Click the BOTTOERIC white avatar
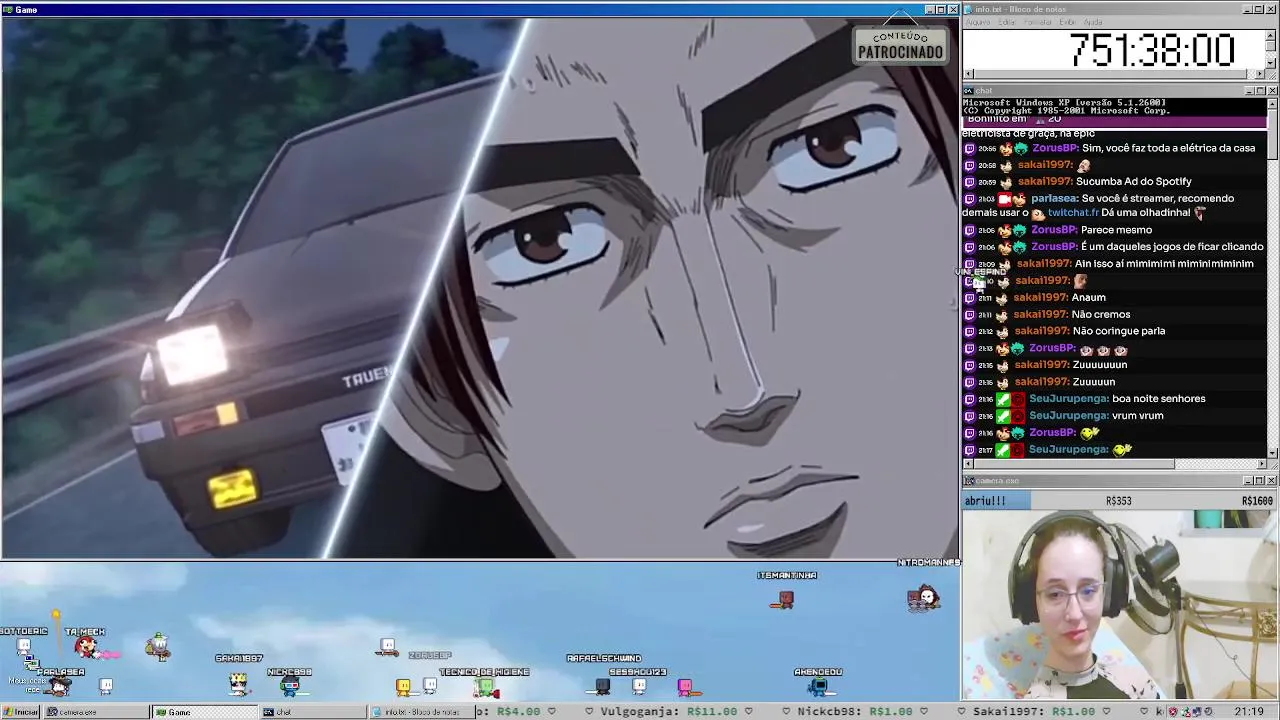 pos(24,646)
